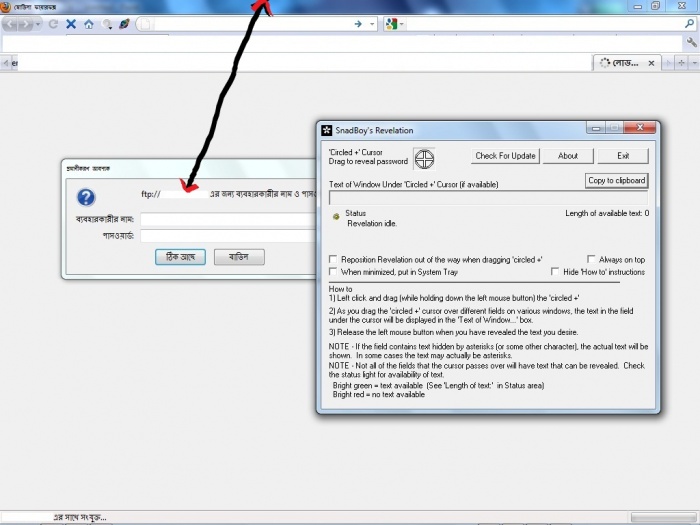
Task: Click the username field in FTP dialog
Action: click(x=228, y=219)
